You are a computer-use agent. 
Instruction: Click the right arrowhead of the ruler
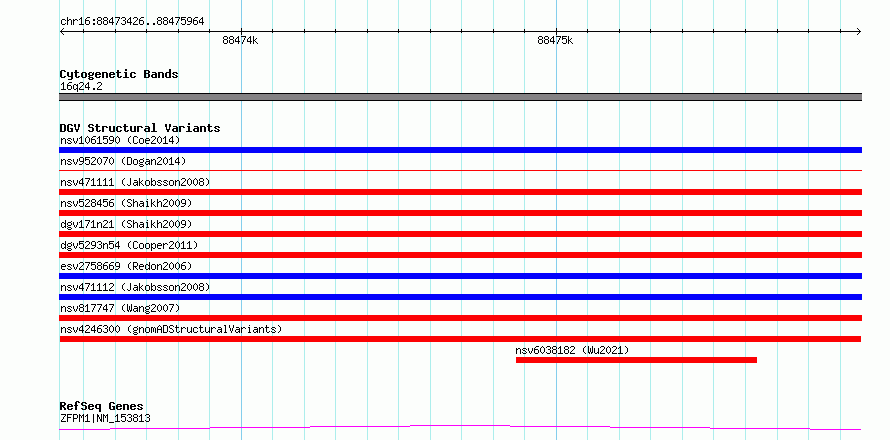pyautogui.click(x=859, y=31)
